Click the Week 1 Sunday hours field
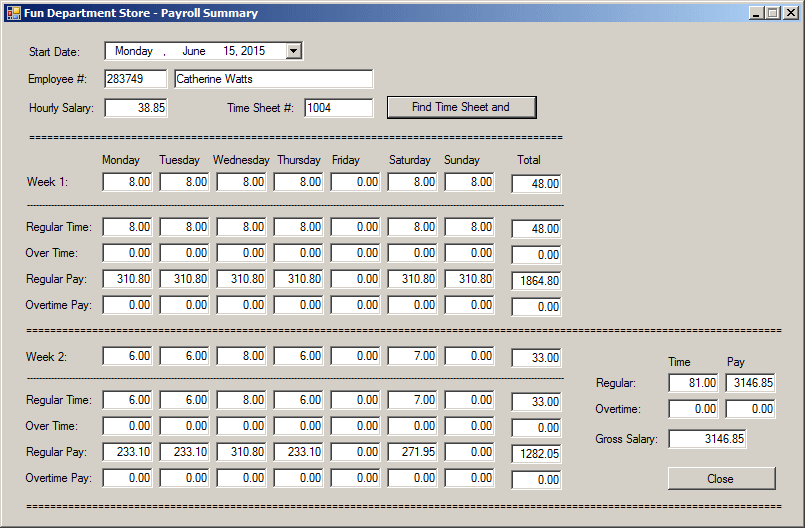This screenshot has width=805, height=528. click(469, 182)
